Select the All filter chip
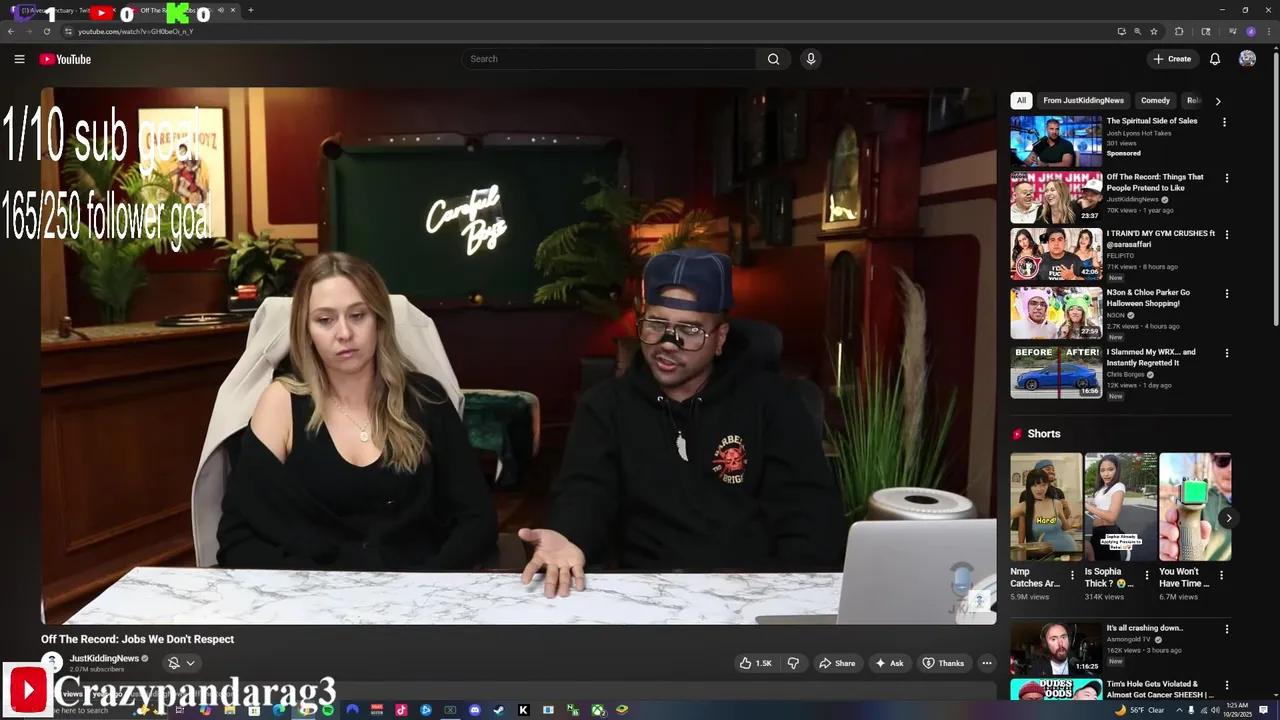Viewport: 1280px width, 720px height. pos(1021,101)
